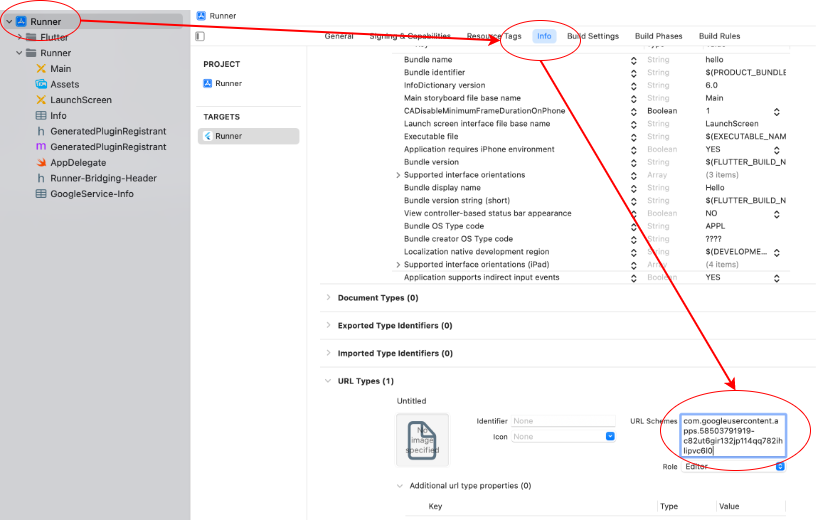Expand the Flutter folder
The width and height of the screenshot is (817, 521).
click(19, 37)
